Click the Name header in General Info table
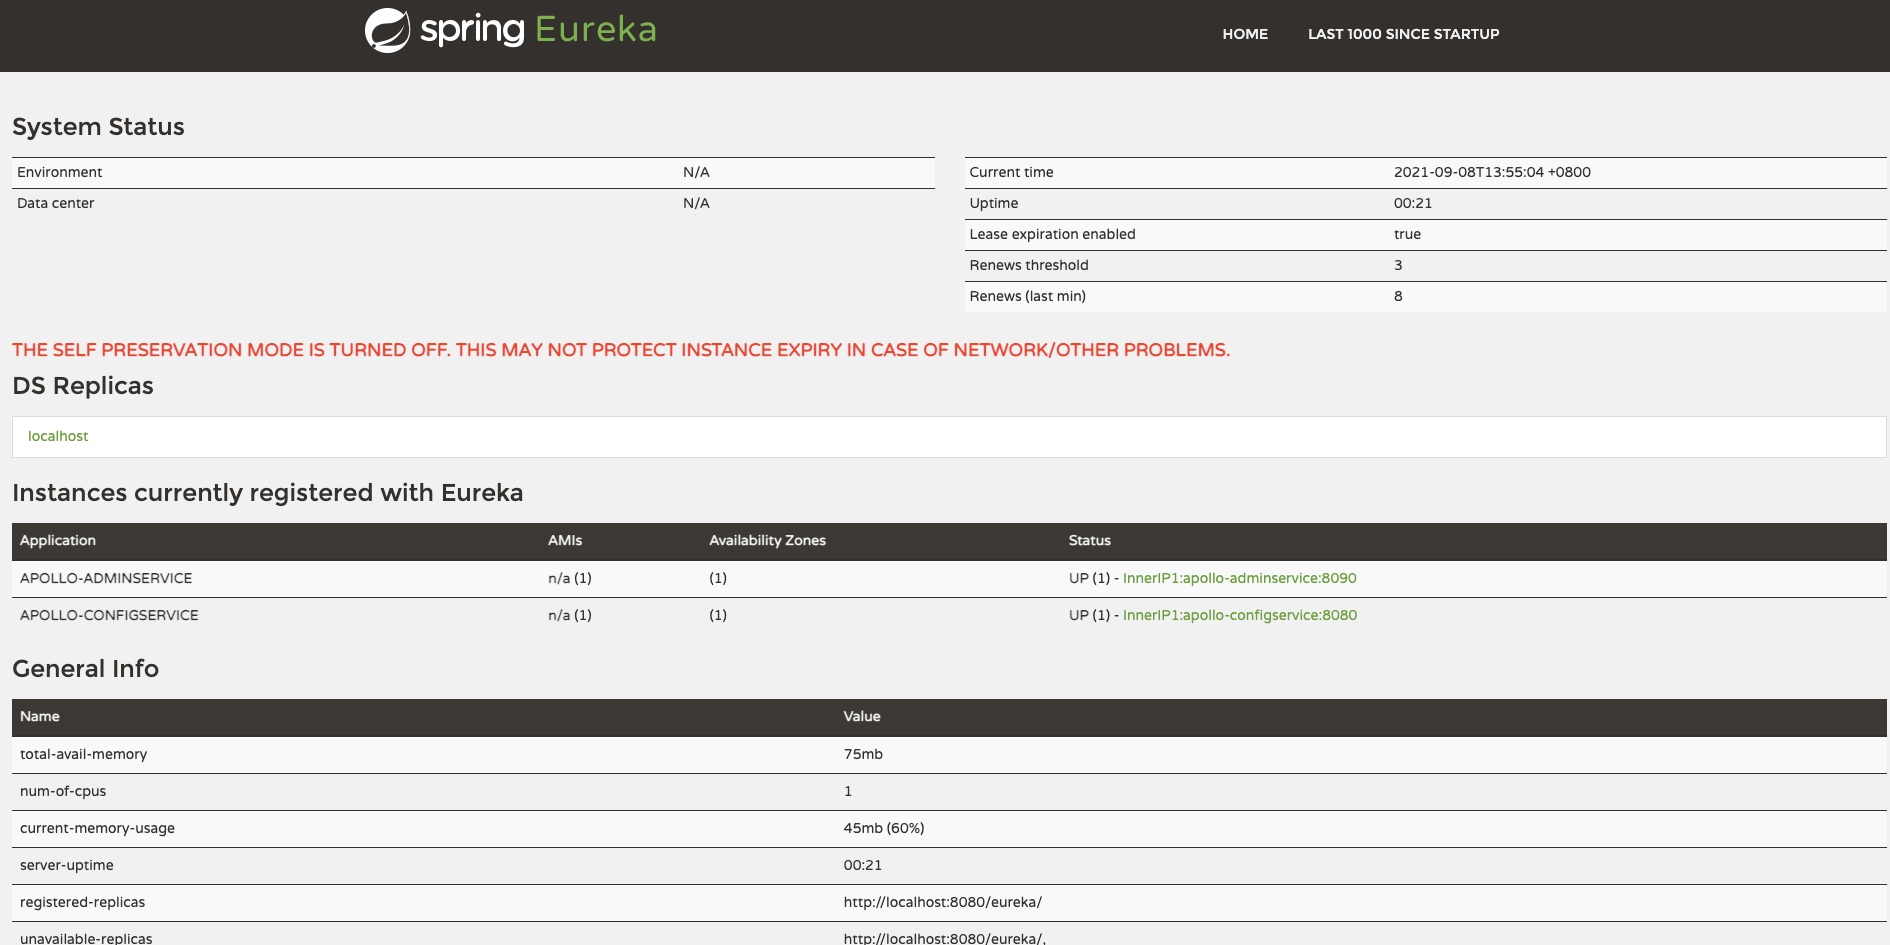Screen dimensions: 1890x945 [40, 716]
